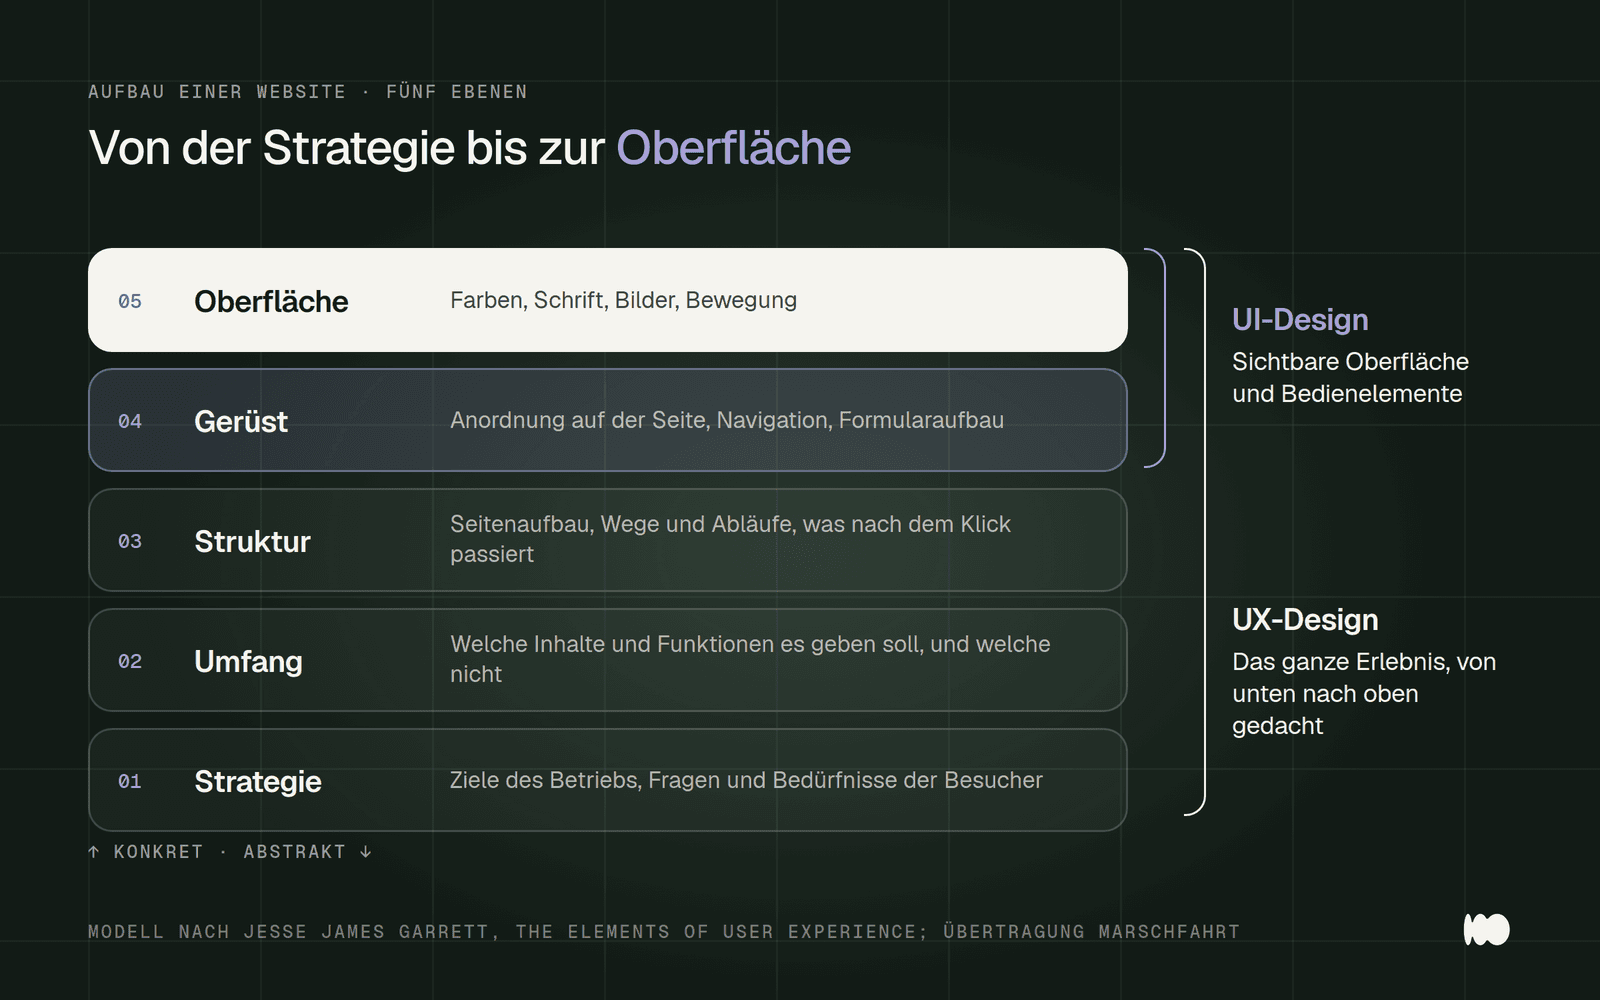This screenshot has height=1000, width=1600.
Task: Click the UI-Design heading
Action: (1300, 320)
